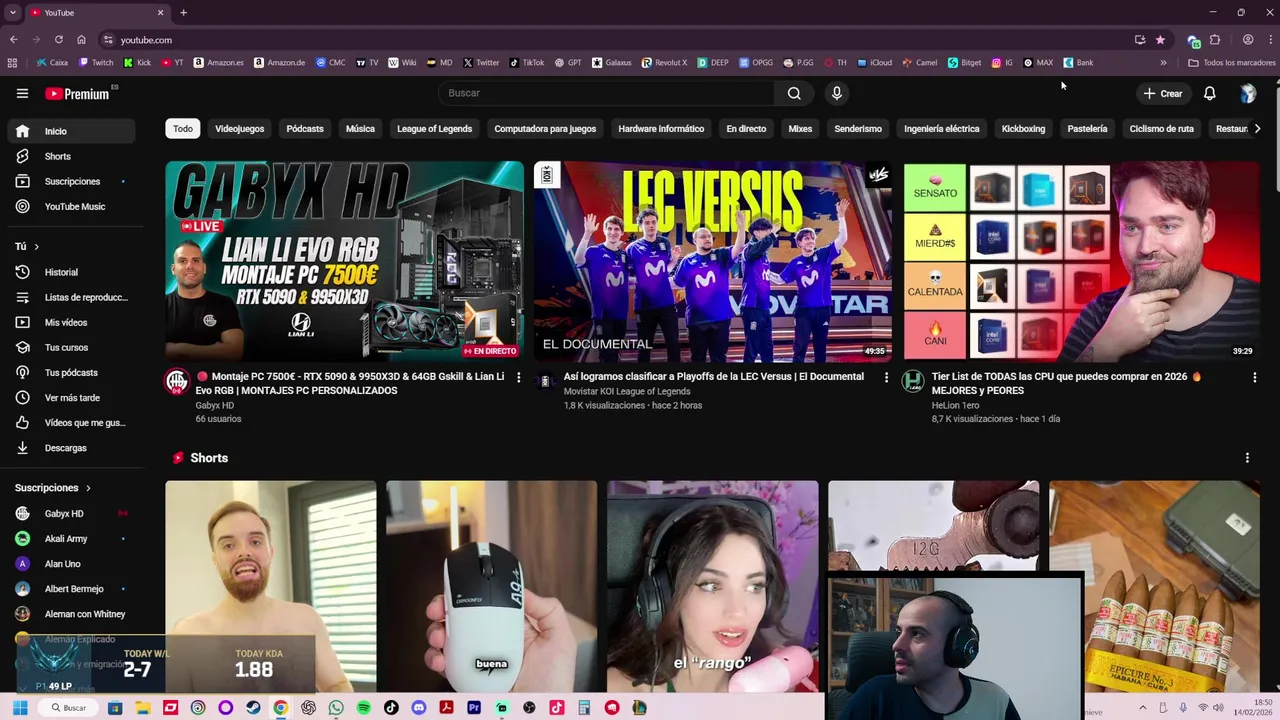Image resolution: width=1280 pixels, height=720 pixels.
Task: Open YouTube Music from the sidebar
Action: click(71, 206)
